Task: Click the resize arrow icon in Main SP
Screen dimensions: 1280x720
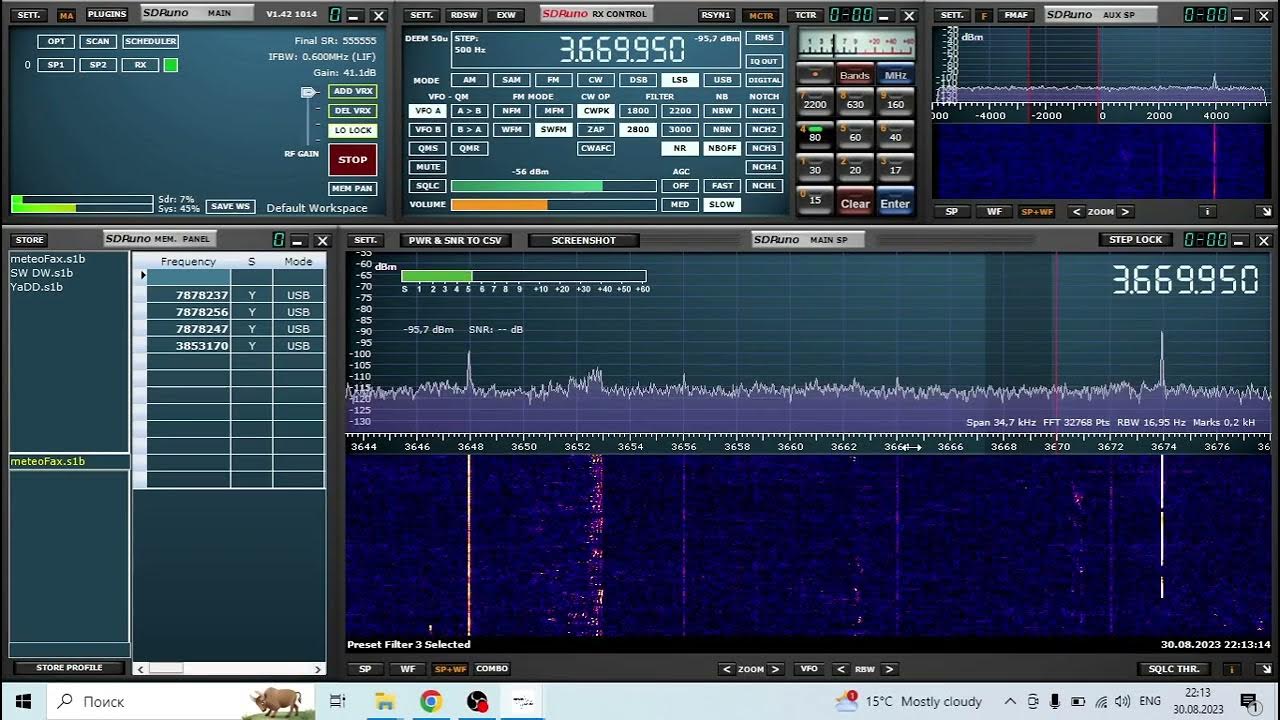Action: (x=1264, y=669)
